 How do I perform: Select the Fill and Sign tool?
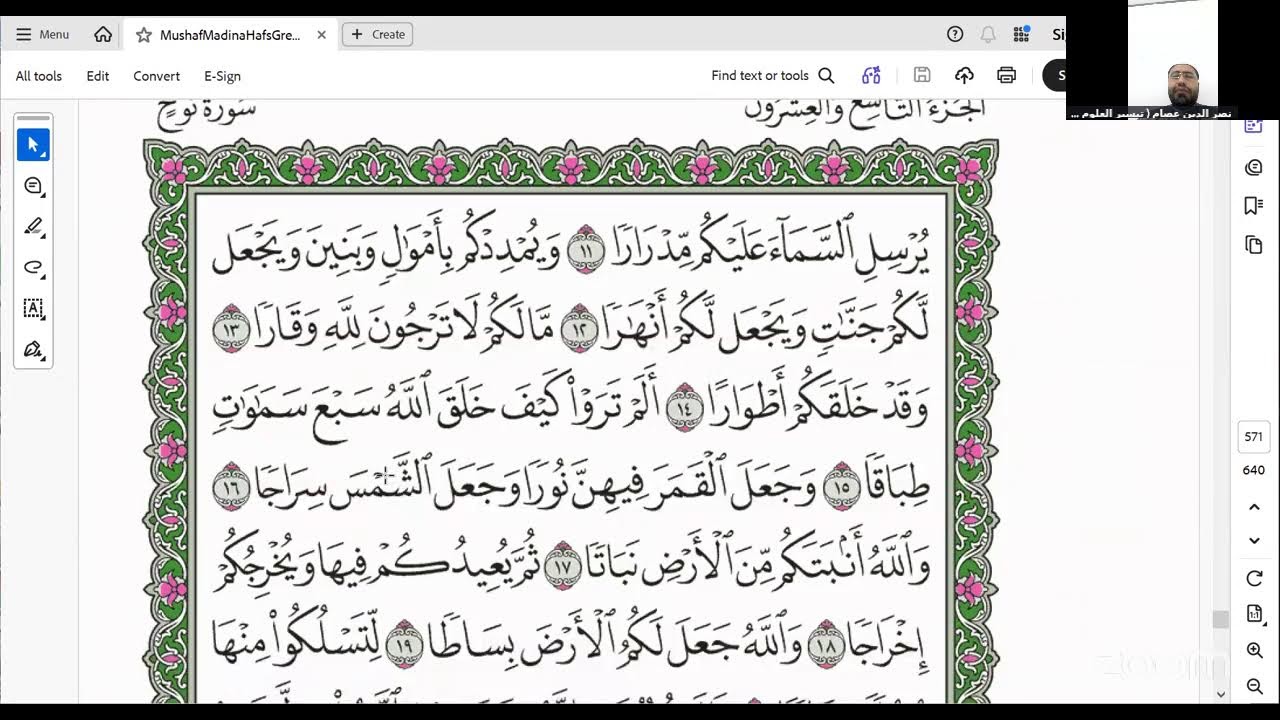click(x=33, y=350)
